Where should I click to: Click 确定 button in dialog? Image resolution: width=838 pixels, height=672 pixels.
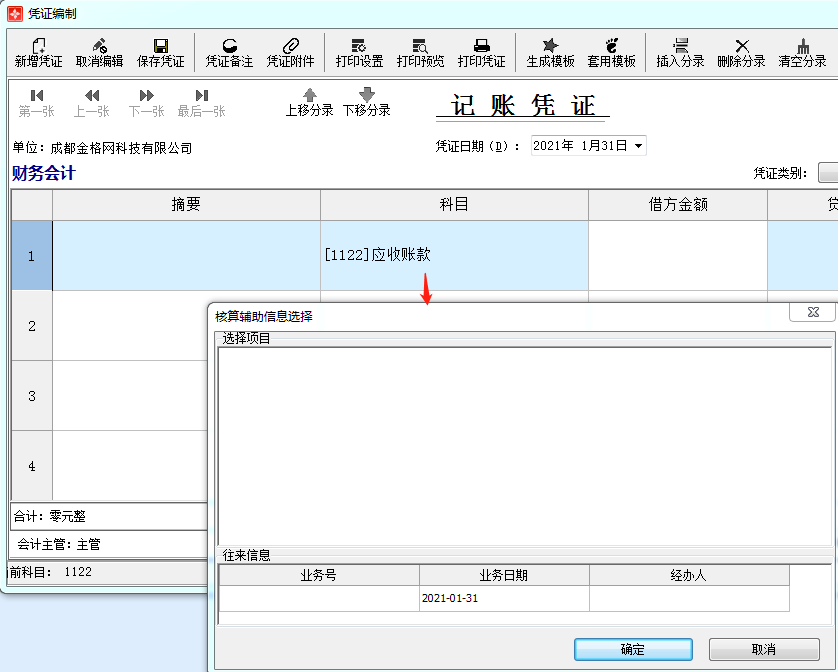[633, 649]
